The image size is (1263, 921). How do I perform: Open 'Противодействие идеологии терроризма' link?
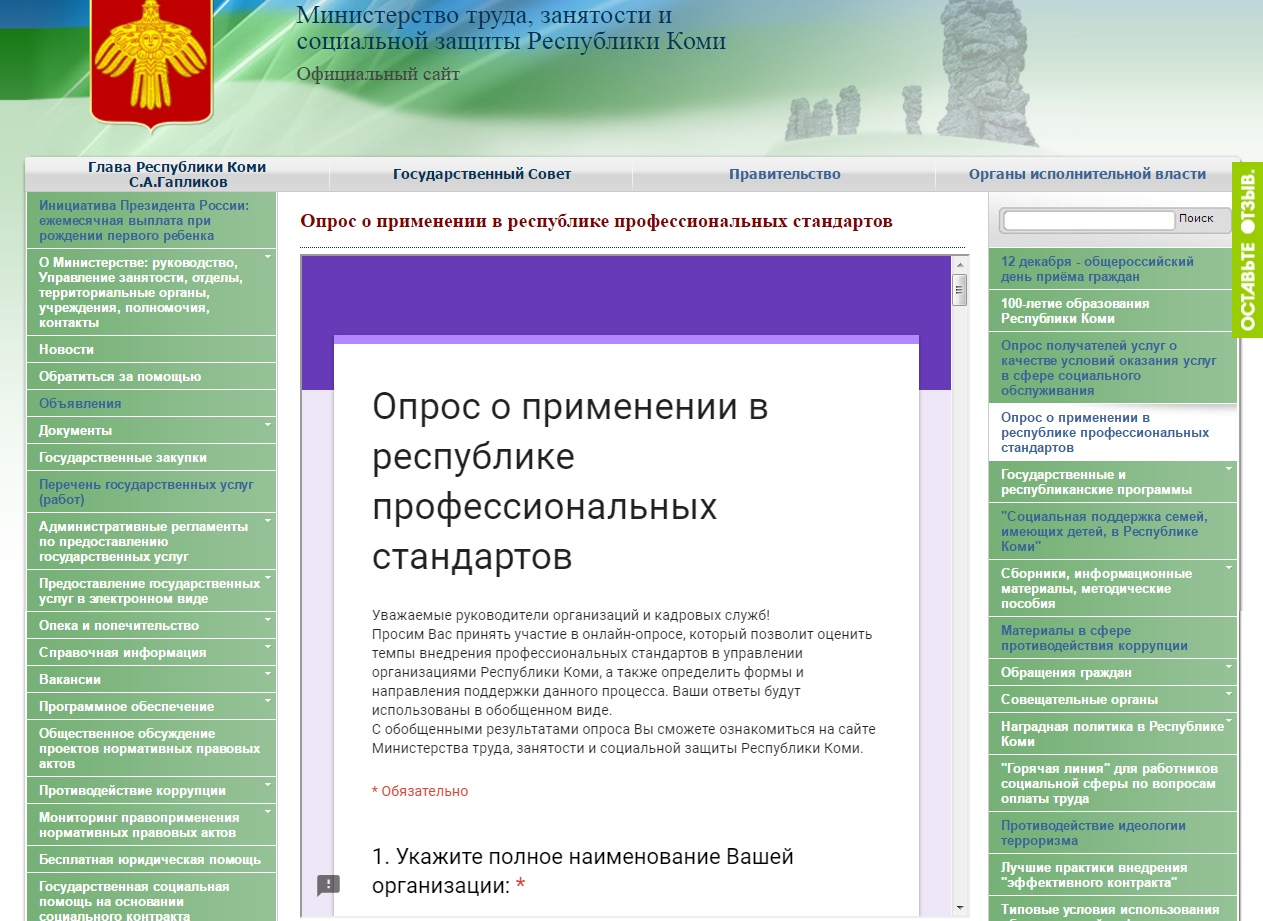(1112, 833)
